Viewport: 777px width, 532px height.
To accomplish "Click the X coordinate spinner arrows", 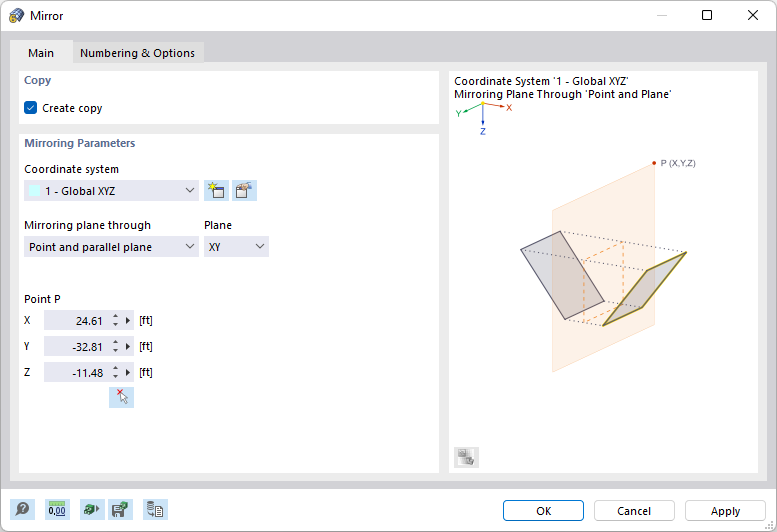I will point(115,320).
